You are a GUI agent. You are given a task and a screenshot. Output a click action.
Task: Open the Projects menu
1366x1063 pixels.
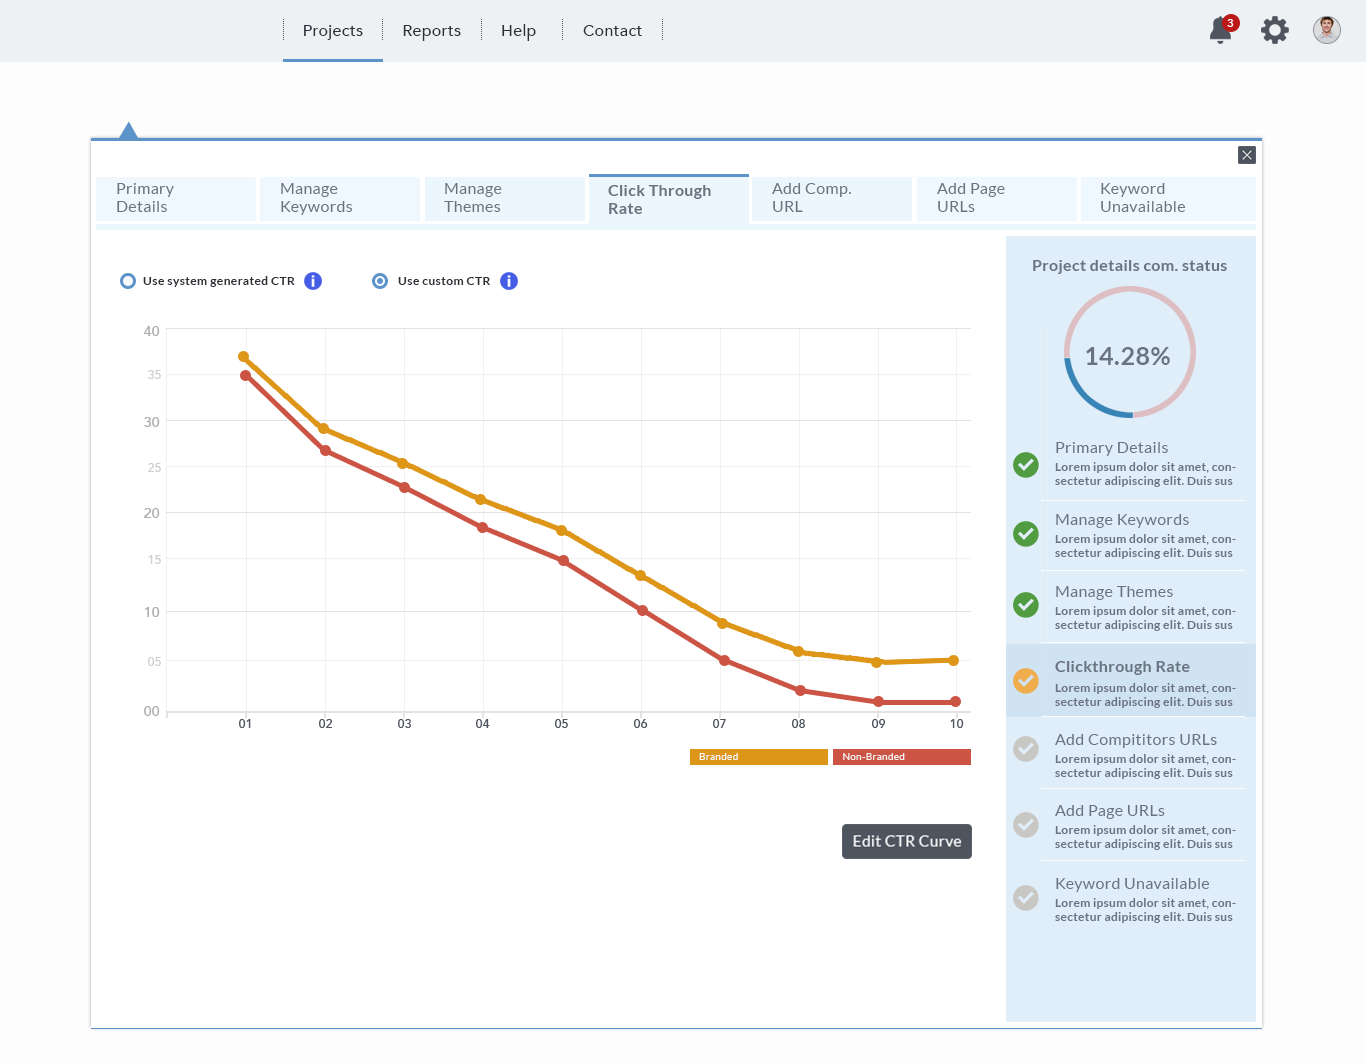tap(333, 31)
